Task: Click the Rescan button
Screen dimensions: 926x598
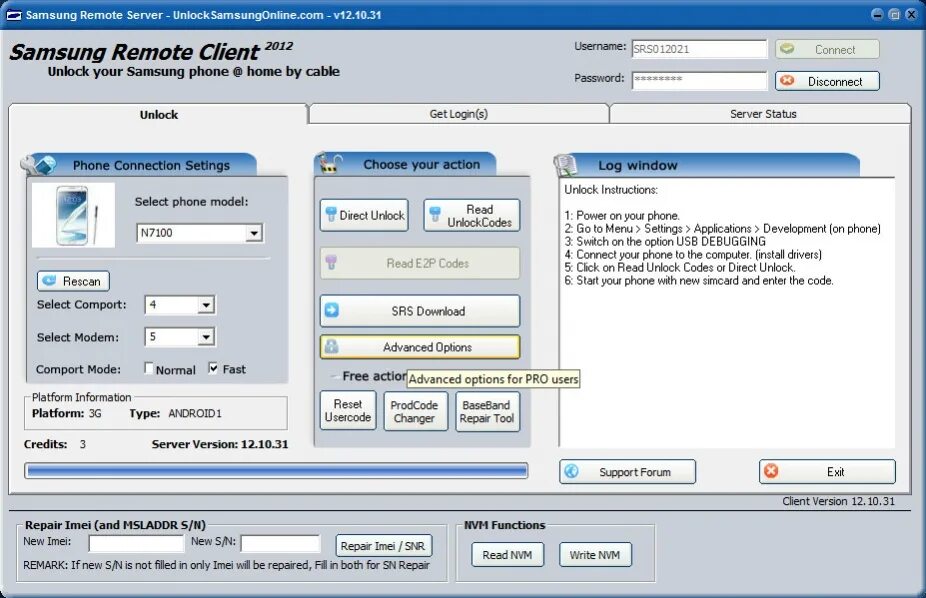Action: coord(73,281)
